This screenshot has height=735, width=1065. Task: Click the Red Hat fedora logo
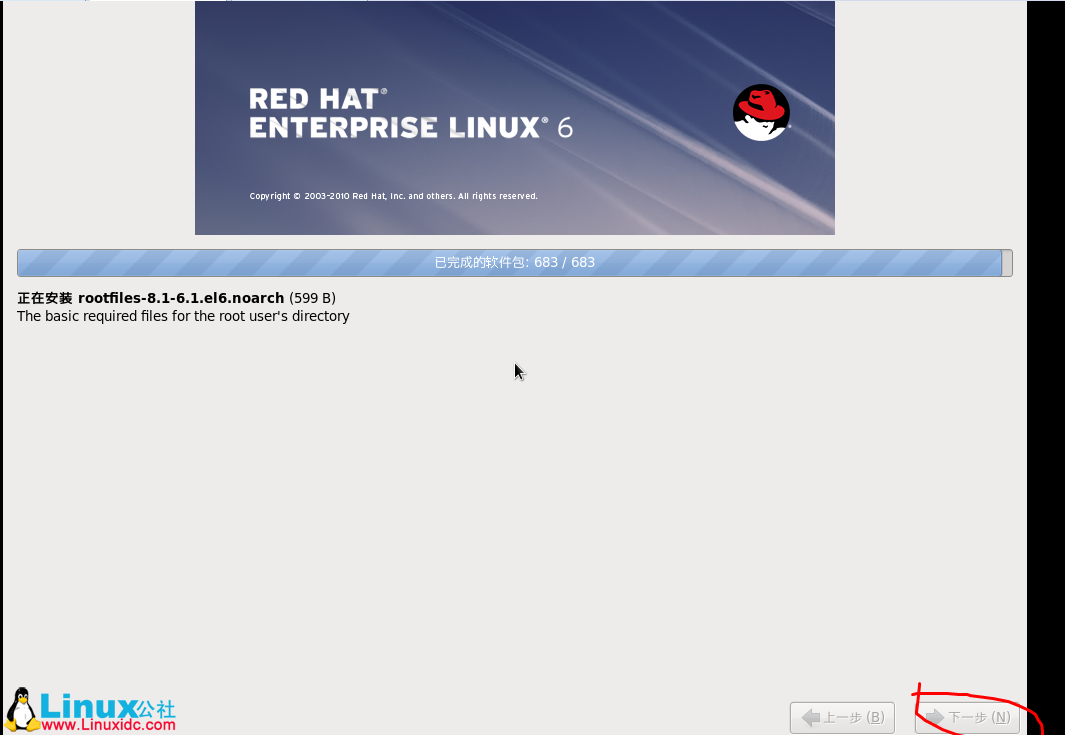coord(761,112)
